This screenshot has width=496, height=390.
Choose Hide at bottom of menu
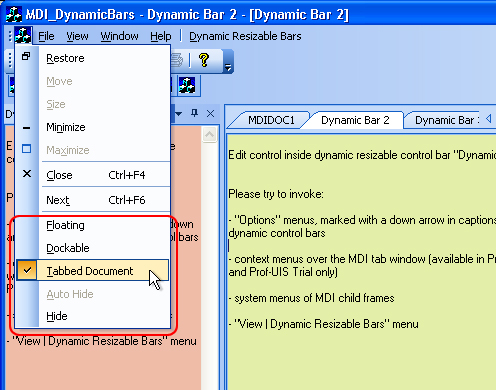coord(93,316)
